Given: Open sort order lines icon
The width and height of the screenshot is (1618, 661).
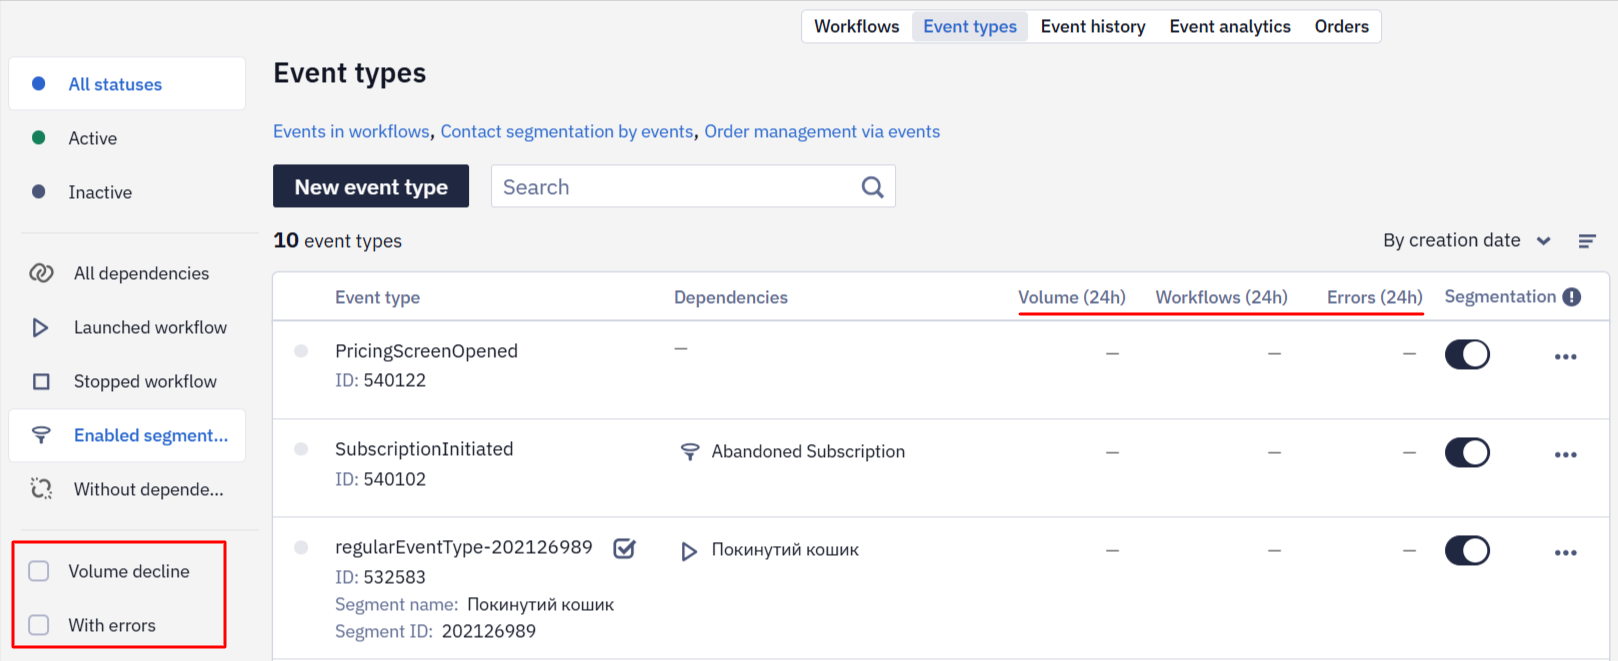Looking at the screenshot, I should (x=1587, y=241).
